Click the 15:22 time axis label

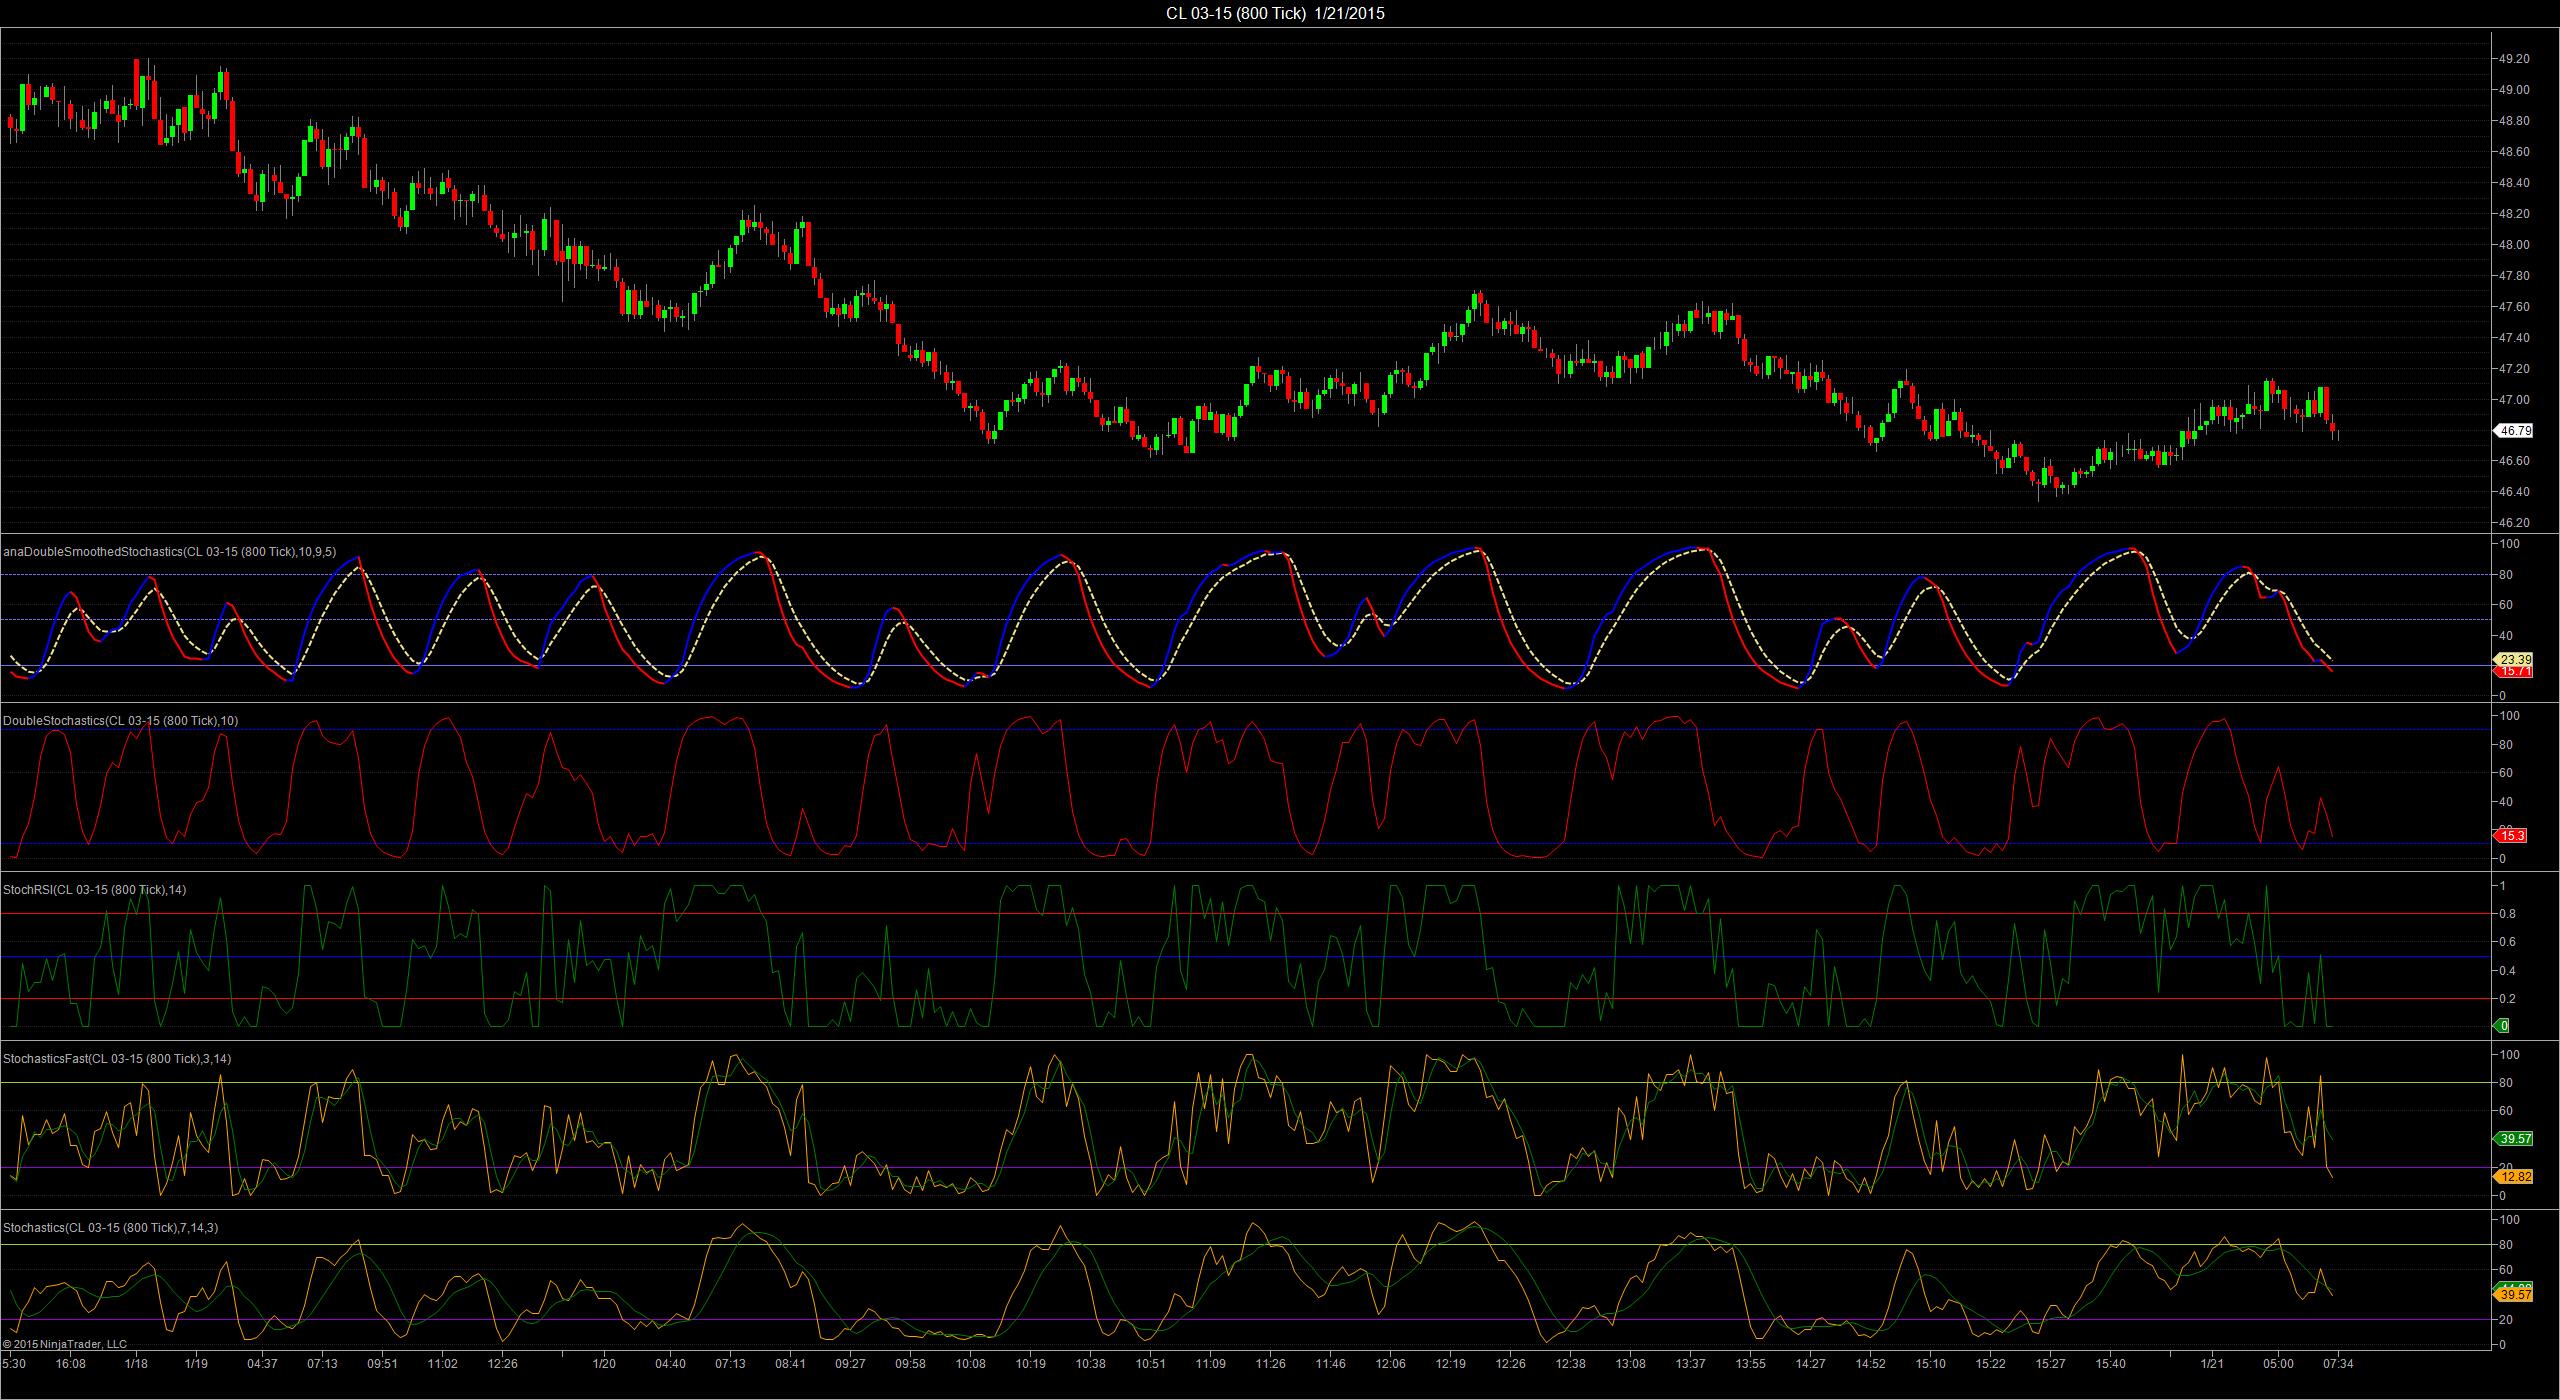coord(1990,1363)
